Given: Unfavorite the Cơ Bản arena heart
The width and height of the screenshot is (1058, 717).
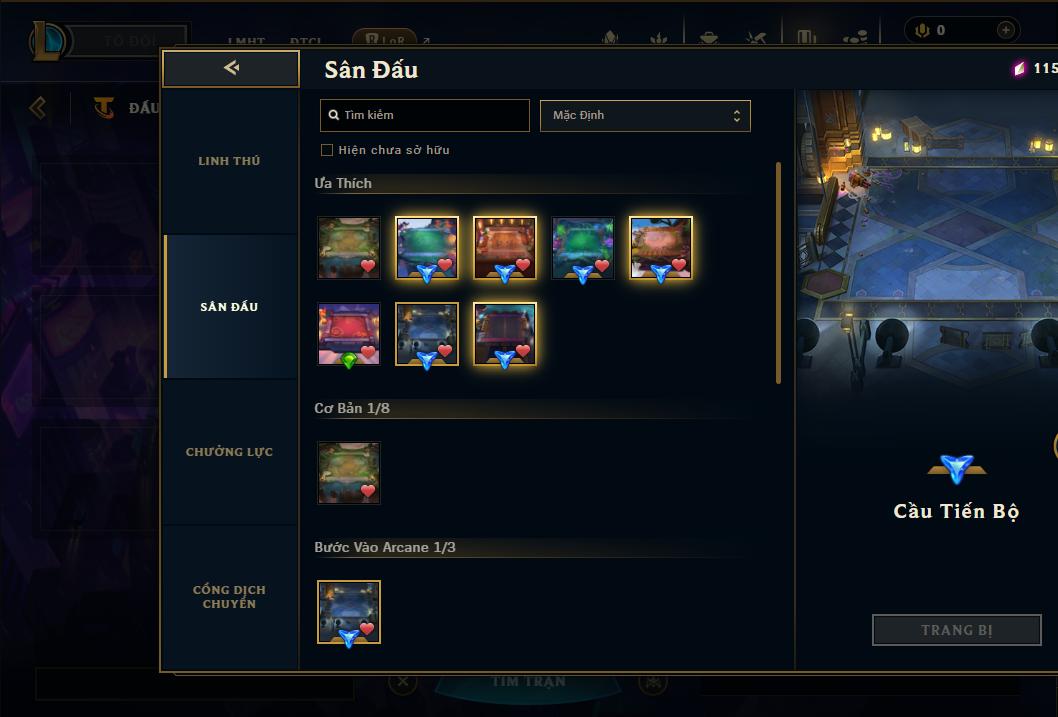Looking at the screenshot, I should click(x=368, y=490).
